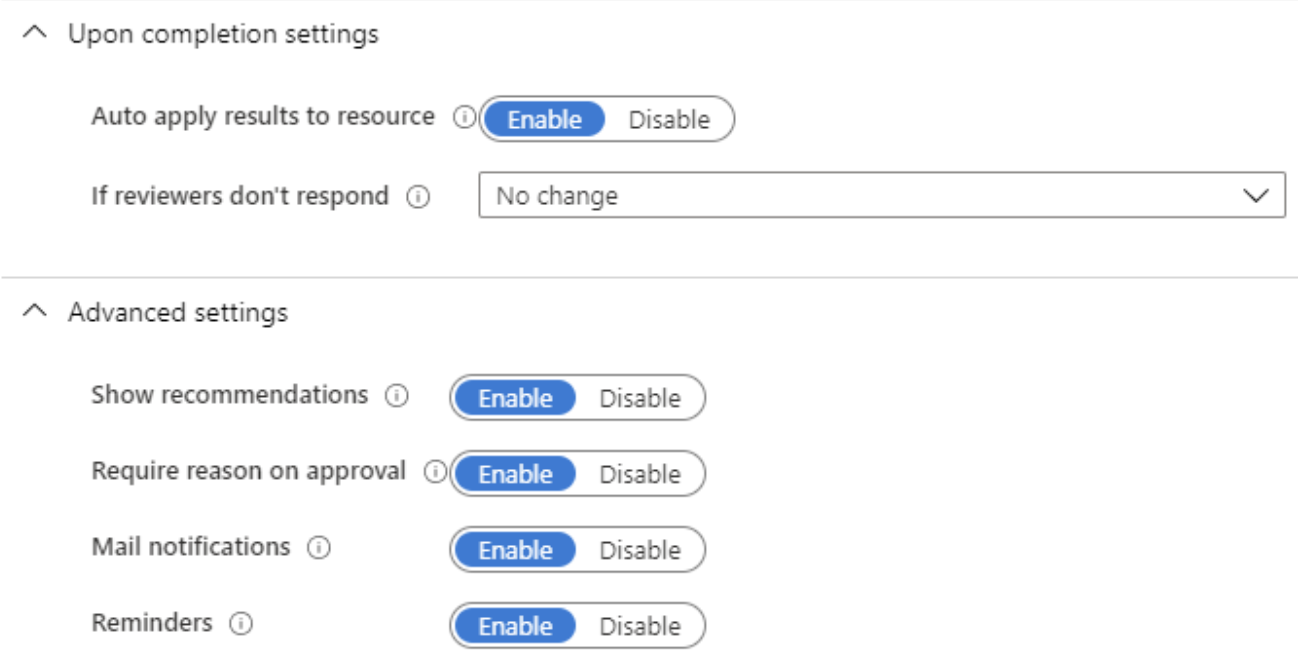The height and width of the screenshot is (664, 1304).
Task: Click info icon beside Mail notifications
Action: (319, 548)
